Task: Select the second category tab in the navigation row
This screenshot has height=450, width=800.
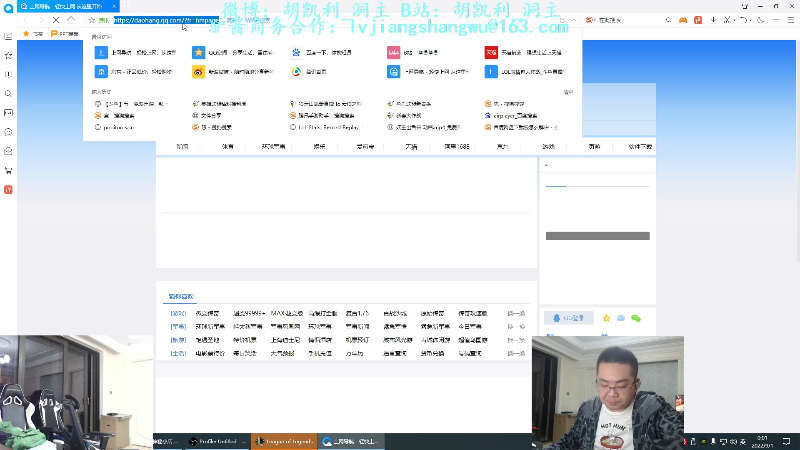Action: [228, 147]
